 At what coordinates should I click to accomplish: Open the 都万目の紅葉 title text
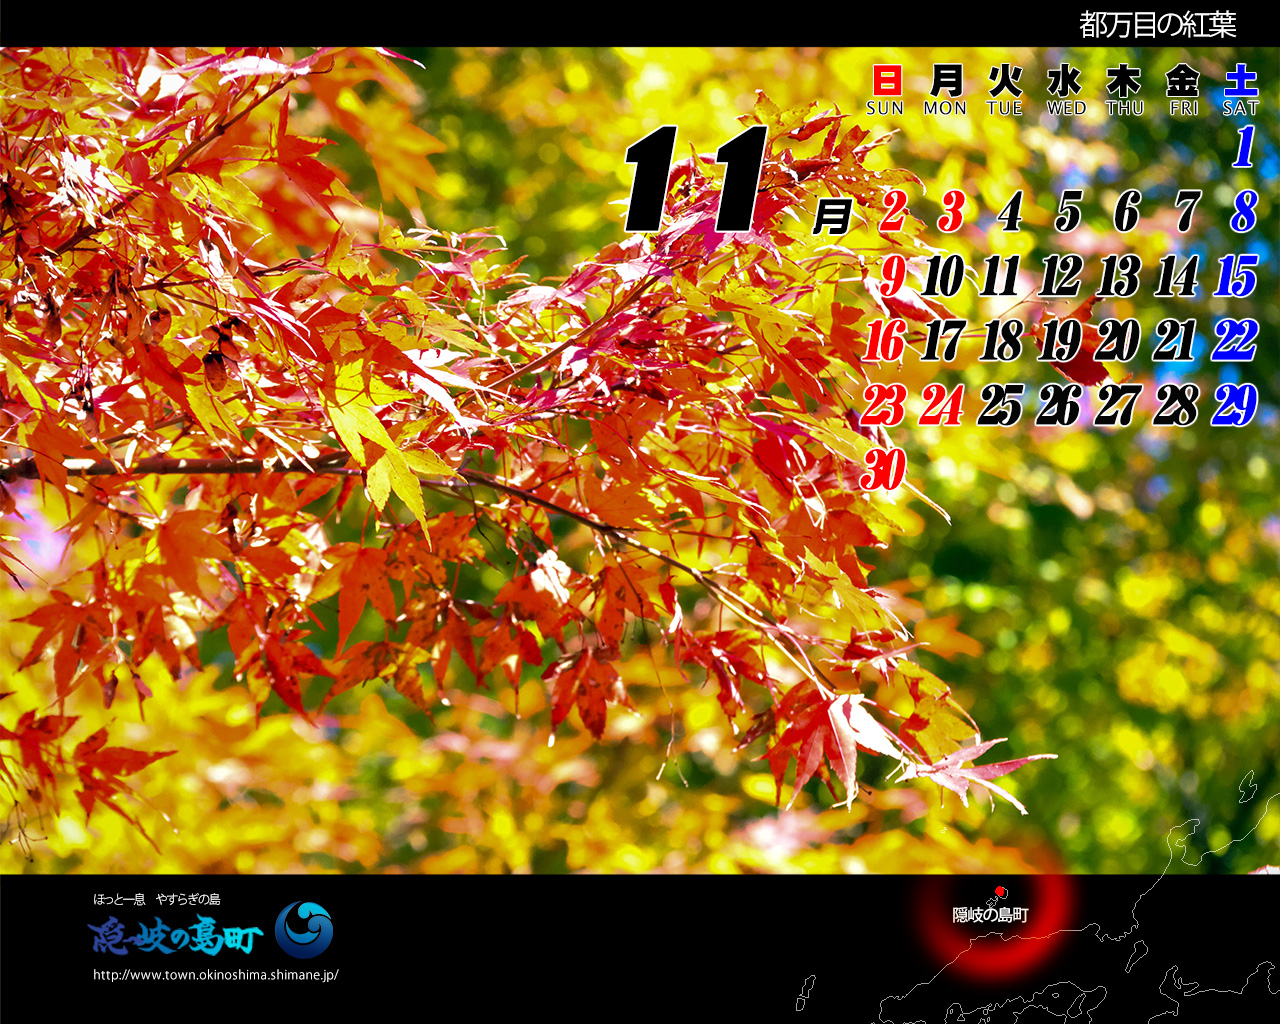(1156, 22)
